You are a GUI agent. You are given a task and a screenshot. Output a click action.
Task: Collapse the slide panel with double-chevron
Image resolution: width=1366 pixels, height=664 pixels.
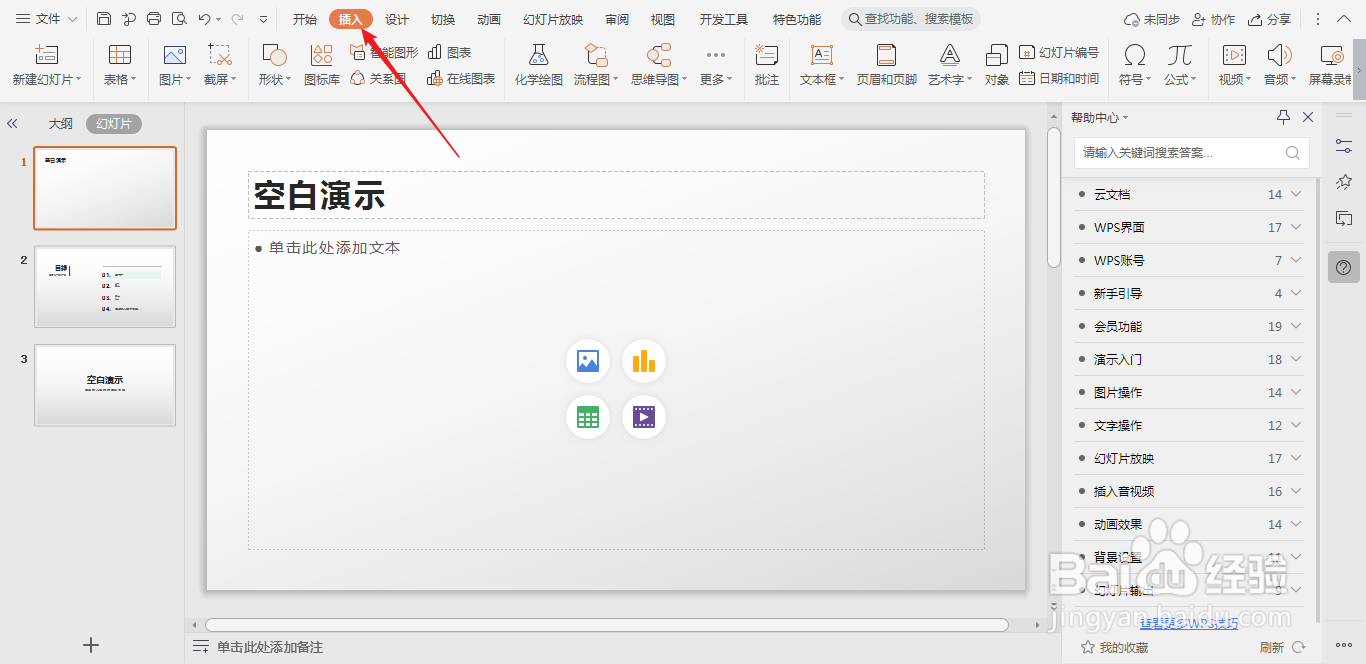click(12, 124)
